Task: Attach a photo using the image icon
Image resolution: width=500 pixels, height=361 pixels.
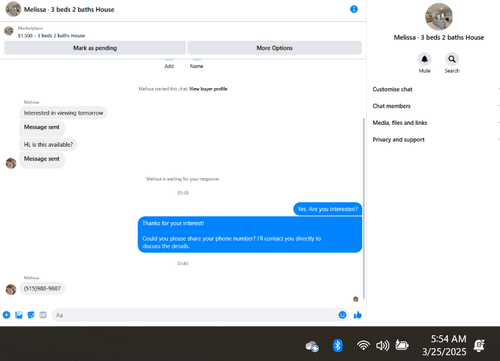Action: pyautogui.click(x=19, y=315)
